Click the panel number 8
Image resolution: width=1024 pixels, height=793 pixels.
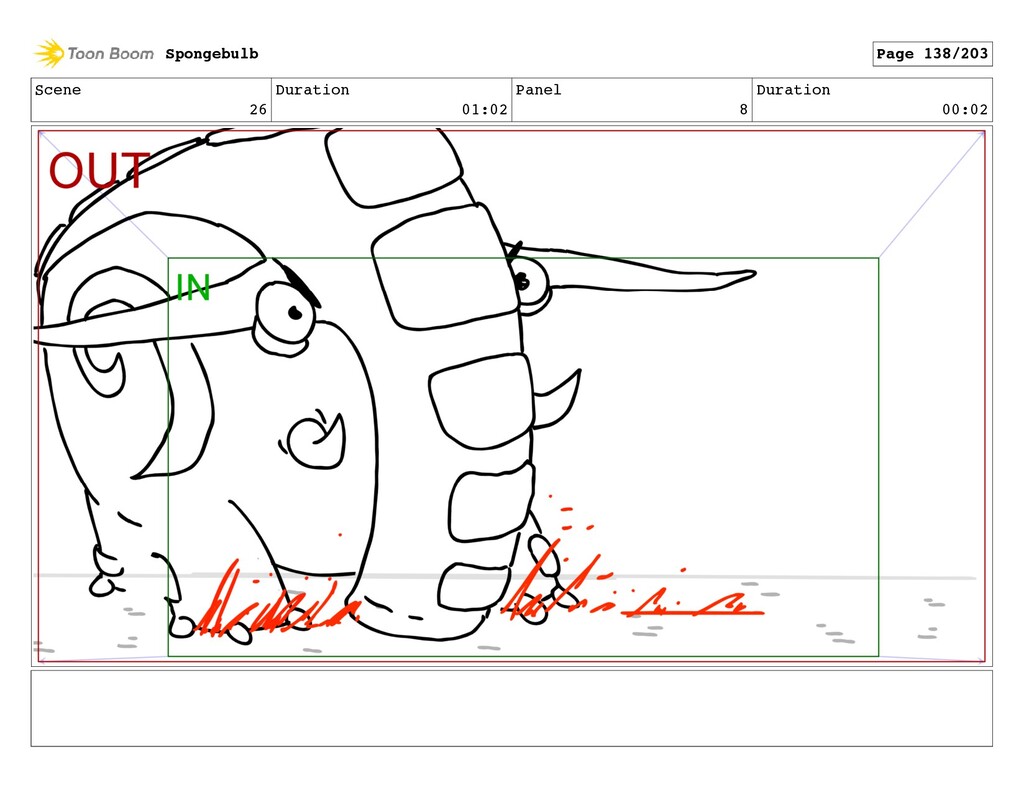(743, 110)
